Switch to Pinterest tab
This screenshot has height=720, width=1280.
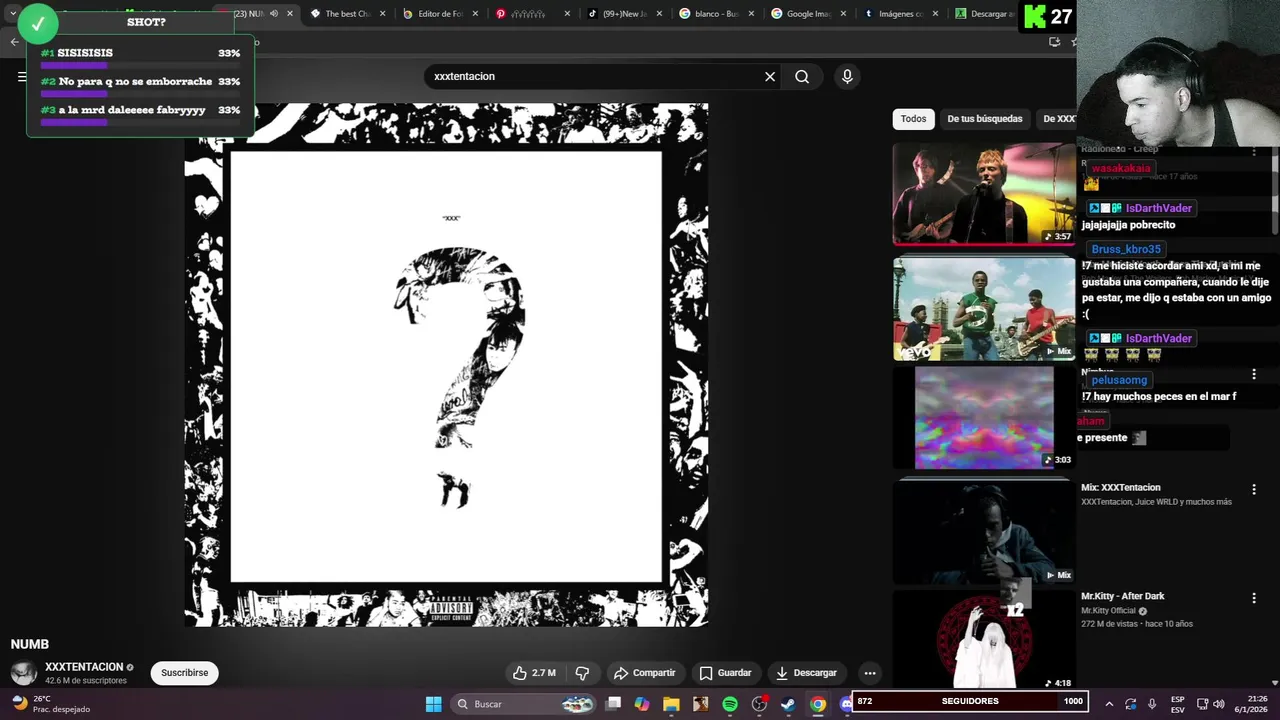[532, 14]
